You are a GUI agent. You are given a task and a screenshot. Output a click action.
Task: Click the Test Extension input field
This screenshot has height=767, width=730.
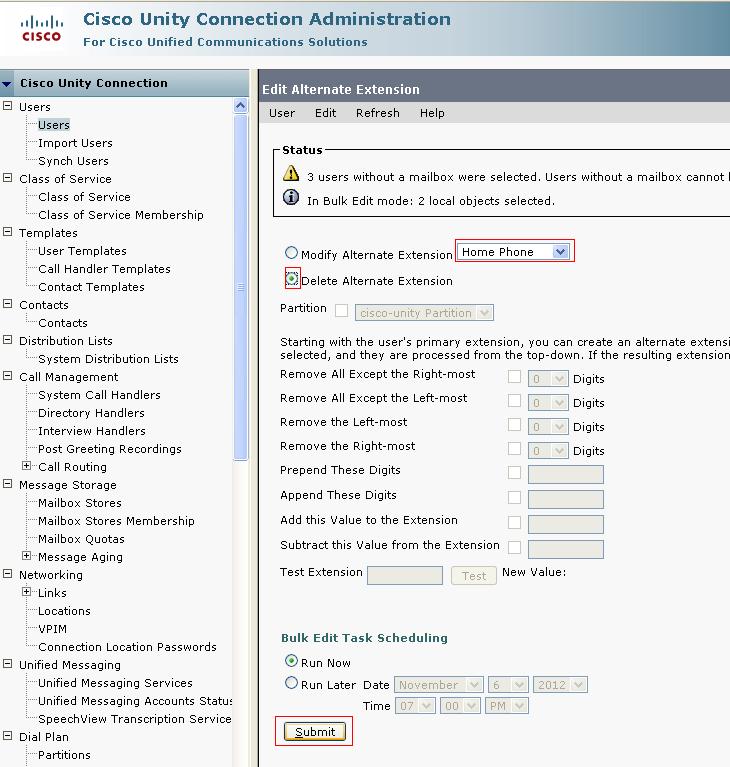coord(405,575)
